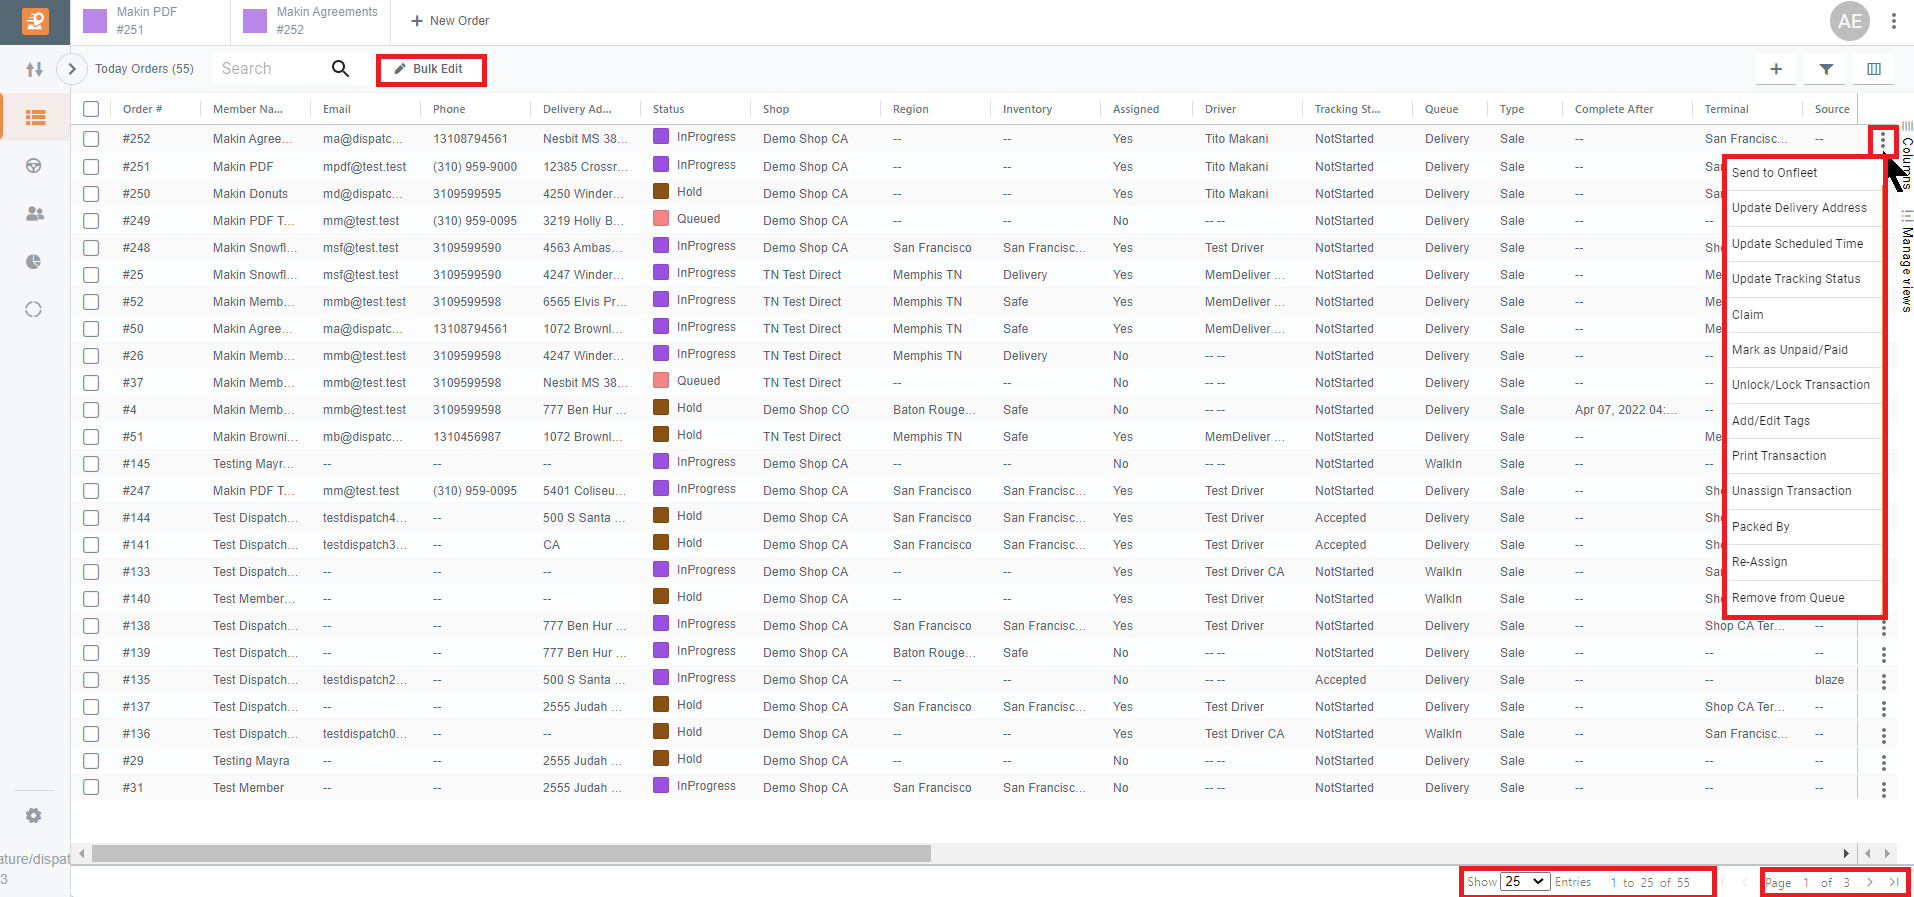
Task: Open the filter funnel icon
Action: (x=1826, y=69)
